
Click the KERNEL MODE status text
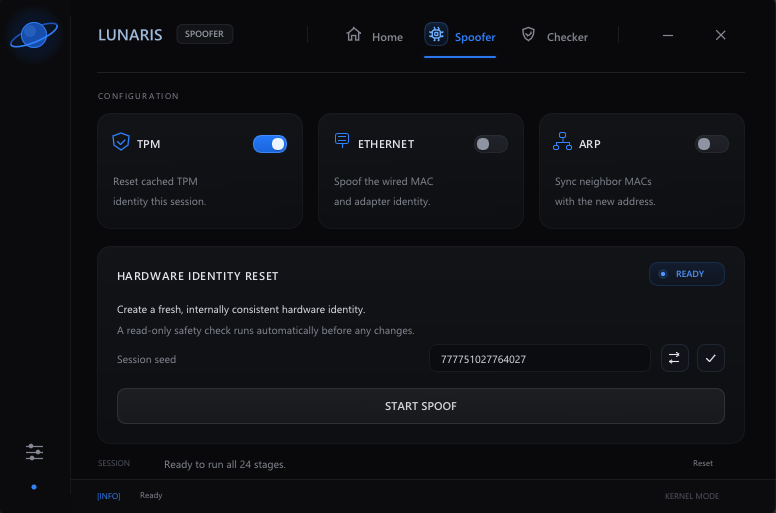tap(691, 496)
